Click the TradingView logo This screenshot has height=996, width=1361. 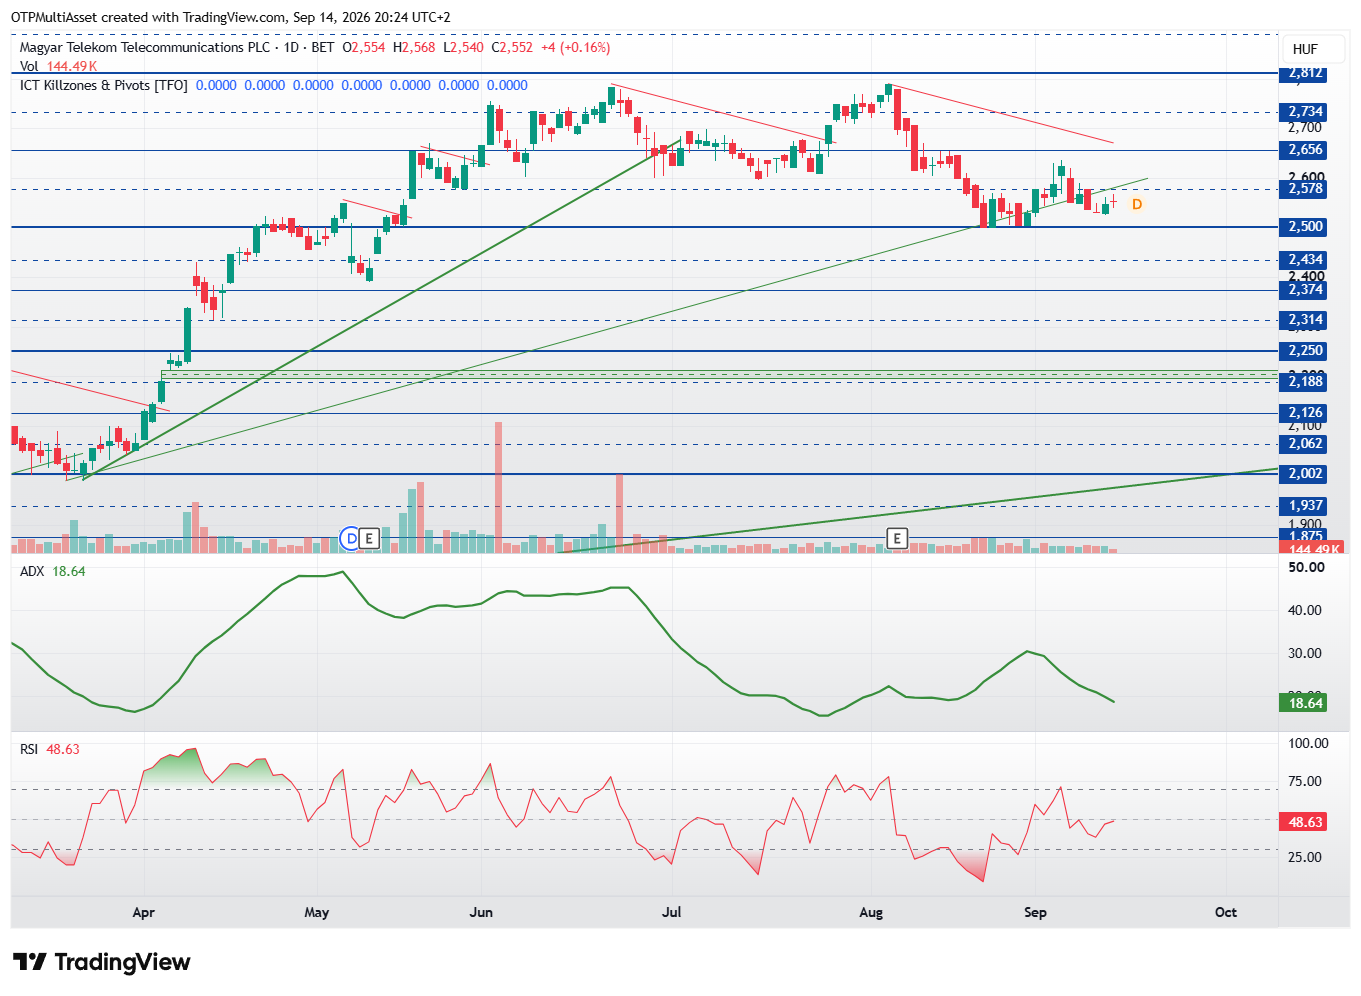tap(102, 962)
